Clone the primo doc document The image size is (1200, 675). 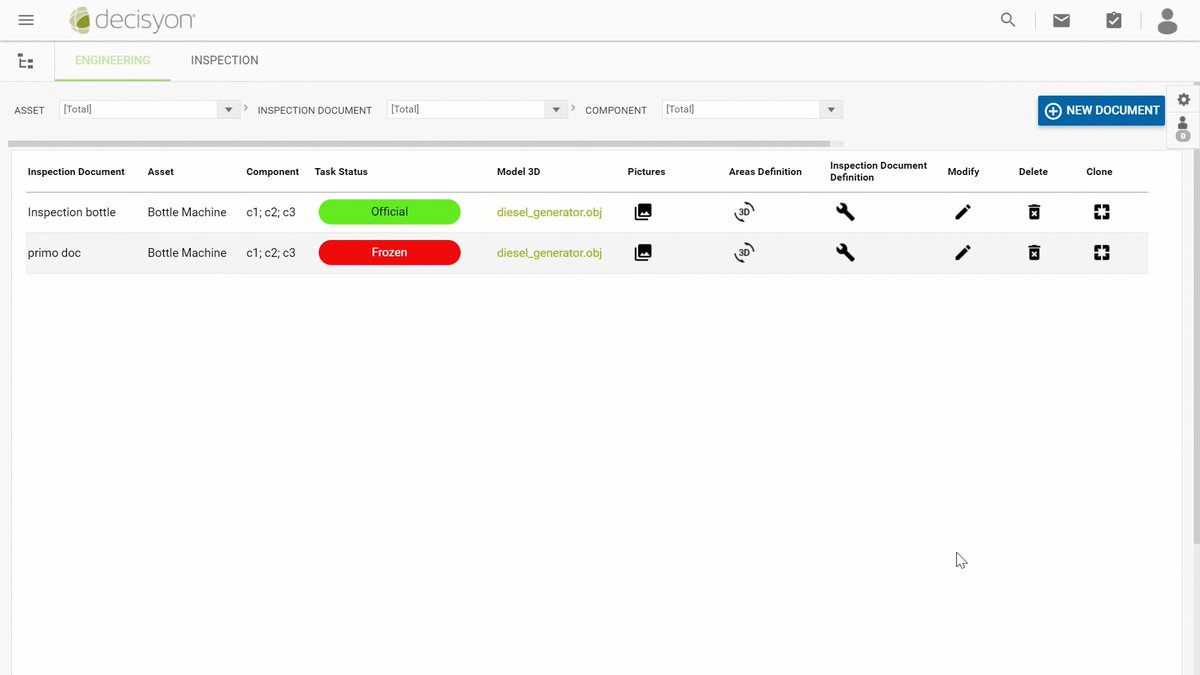pos(1102,253)
